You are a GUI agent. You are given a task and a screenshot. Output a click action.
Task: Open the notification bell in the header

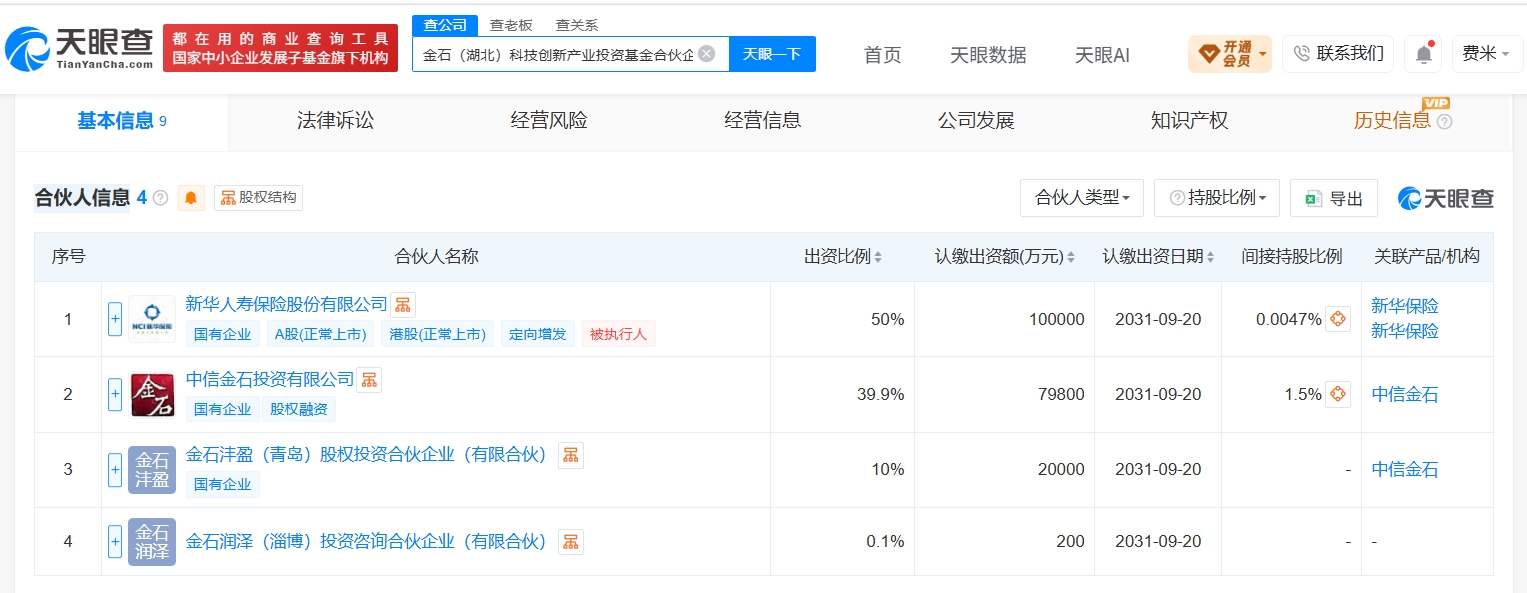click(x=1423, y=54)
